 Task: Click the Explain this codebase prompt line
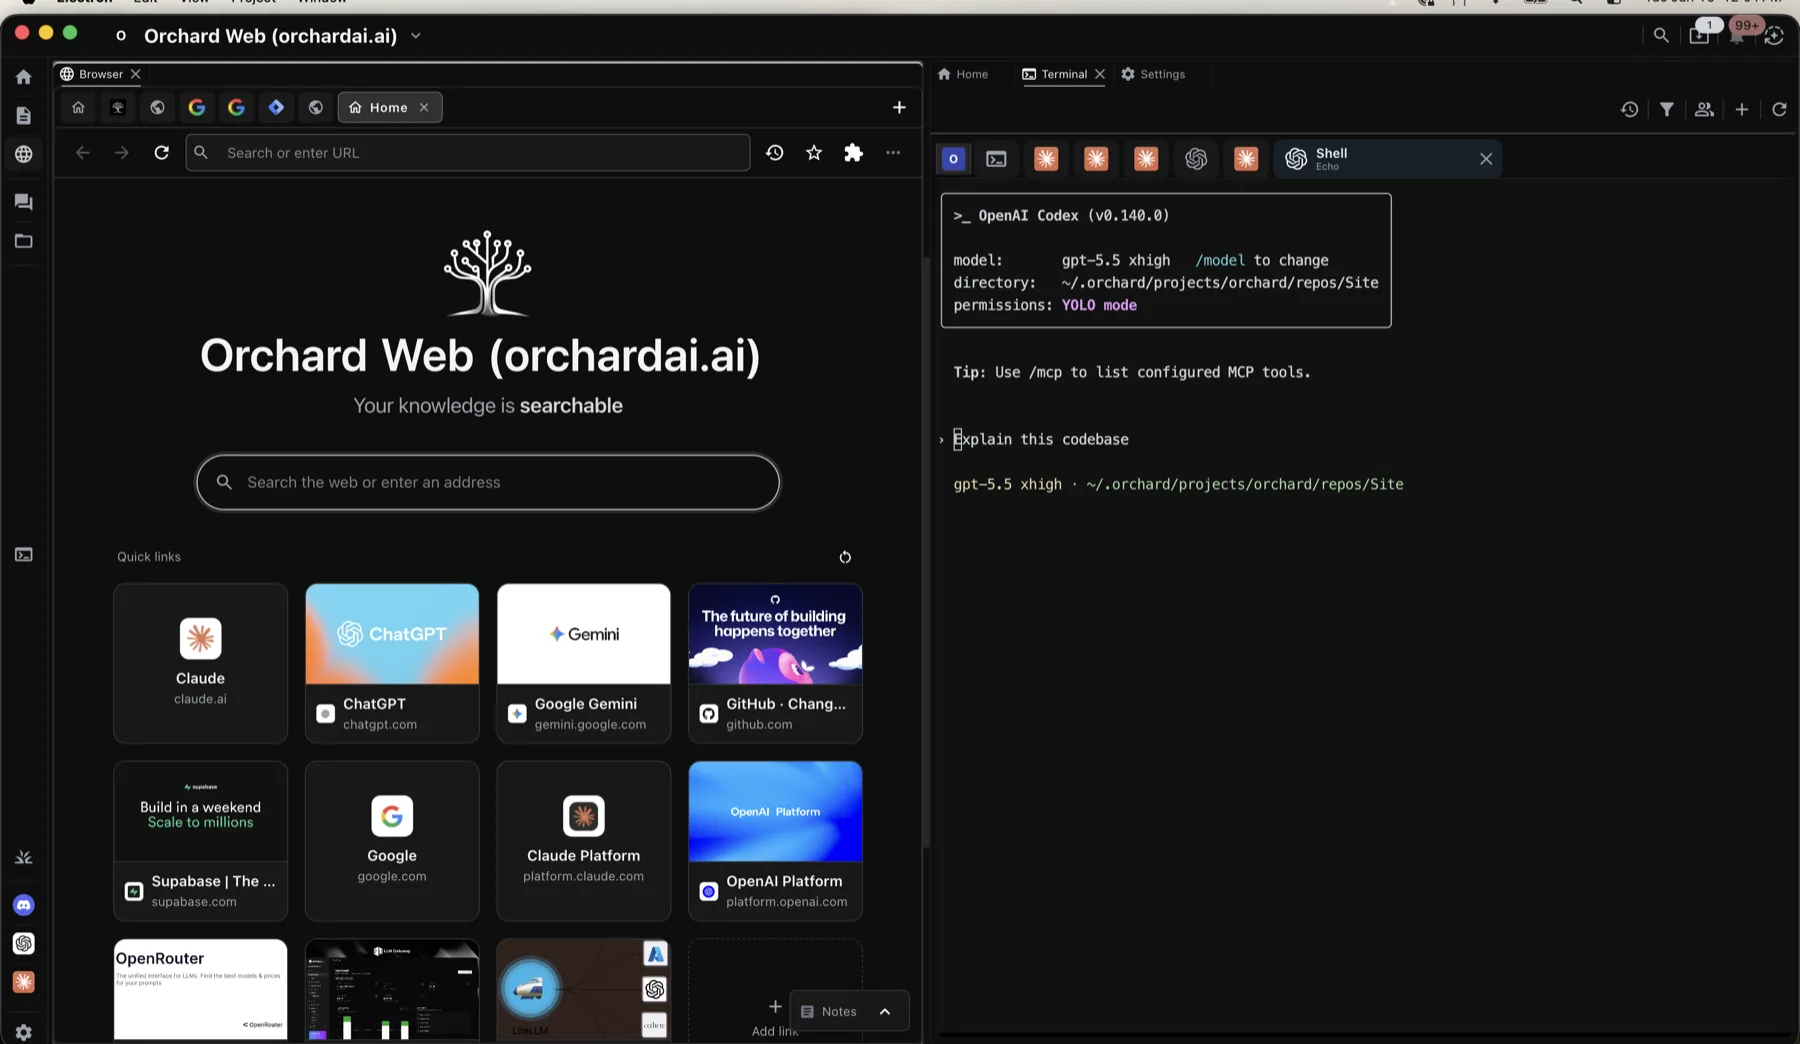[1041, 439]
